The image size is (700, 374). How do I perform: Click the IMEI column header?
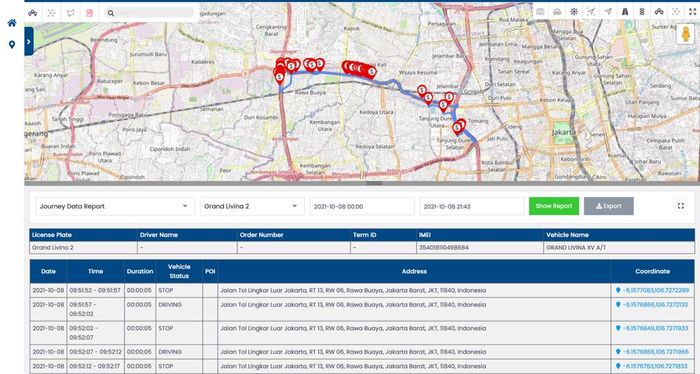pyautogui.click(x=479, y=235)
